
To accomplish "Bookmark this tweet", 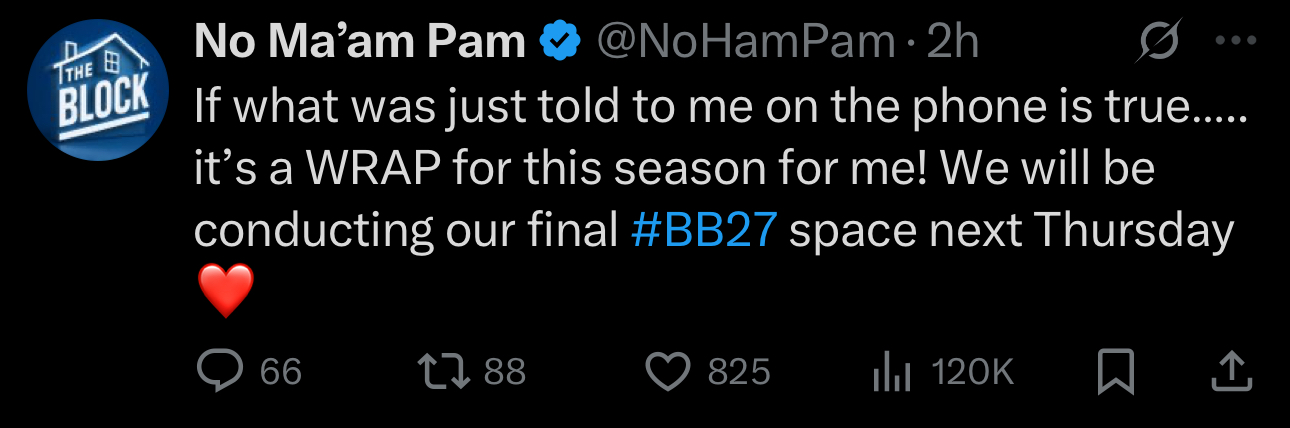I will pyautogui.click(x=1116, y=373).
